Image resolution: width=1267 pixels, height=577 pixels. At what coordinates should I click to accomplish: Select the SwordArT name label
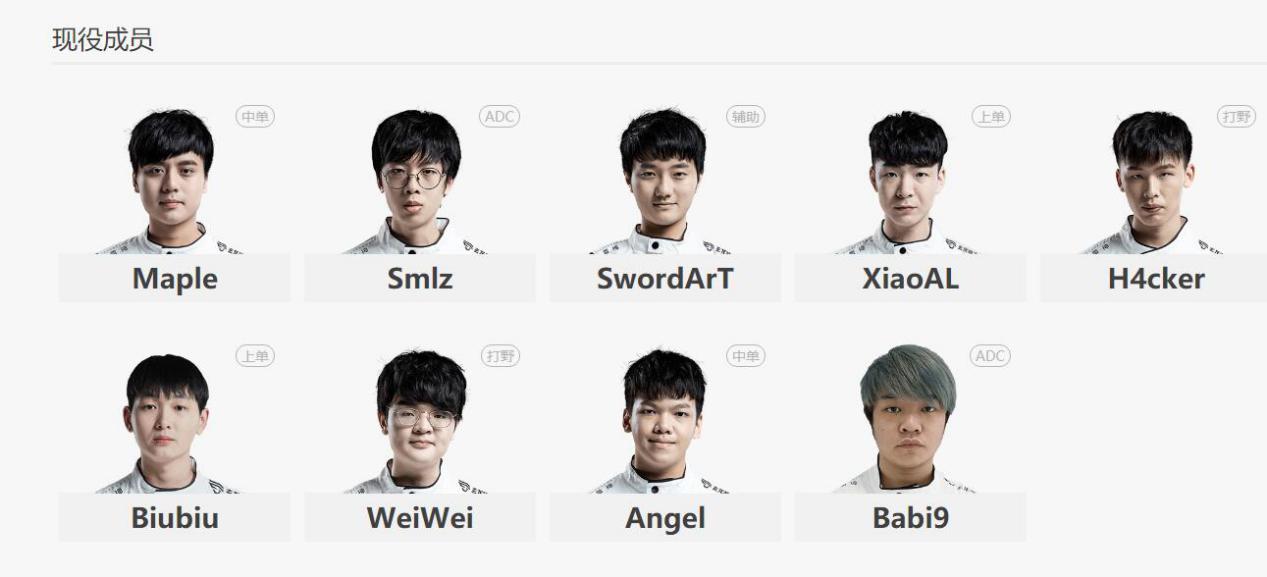tap(665, 279)
